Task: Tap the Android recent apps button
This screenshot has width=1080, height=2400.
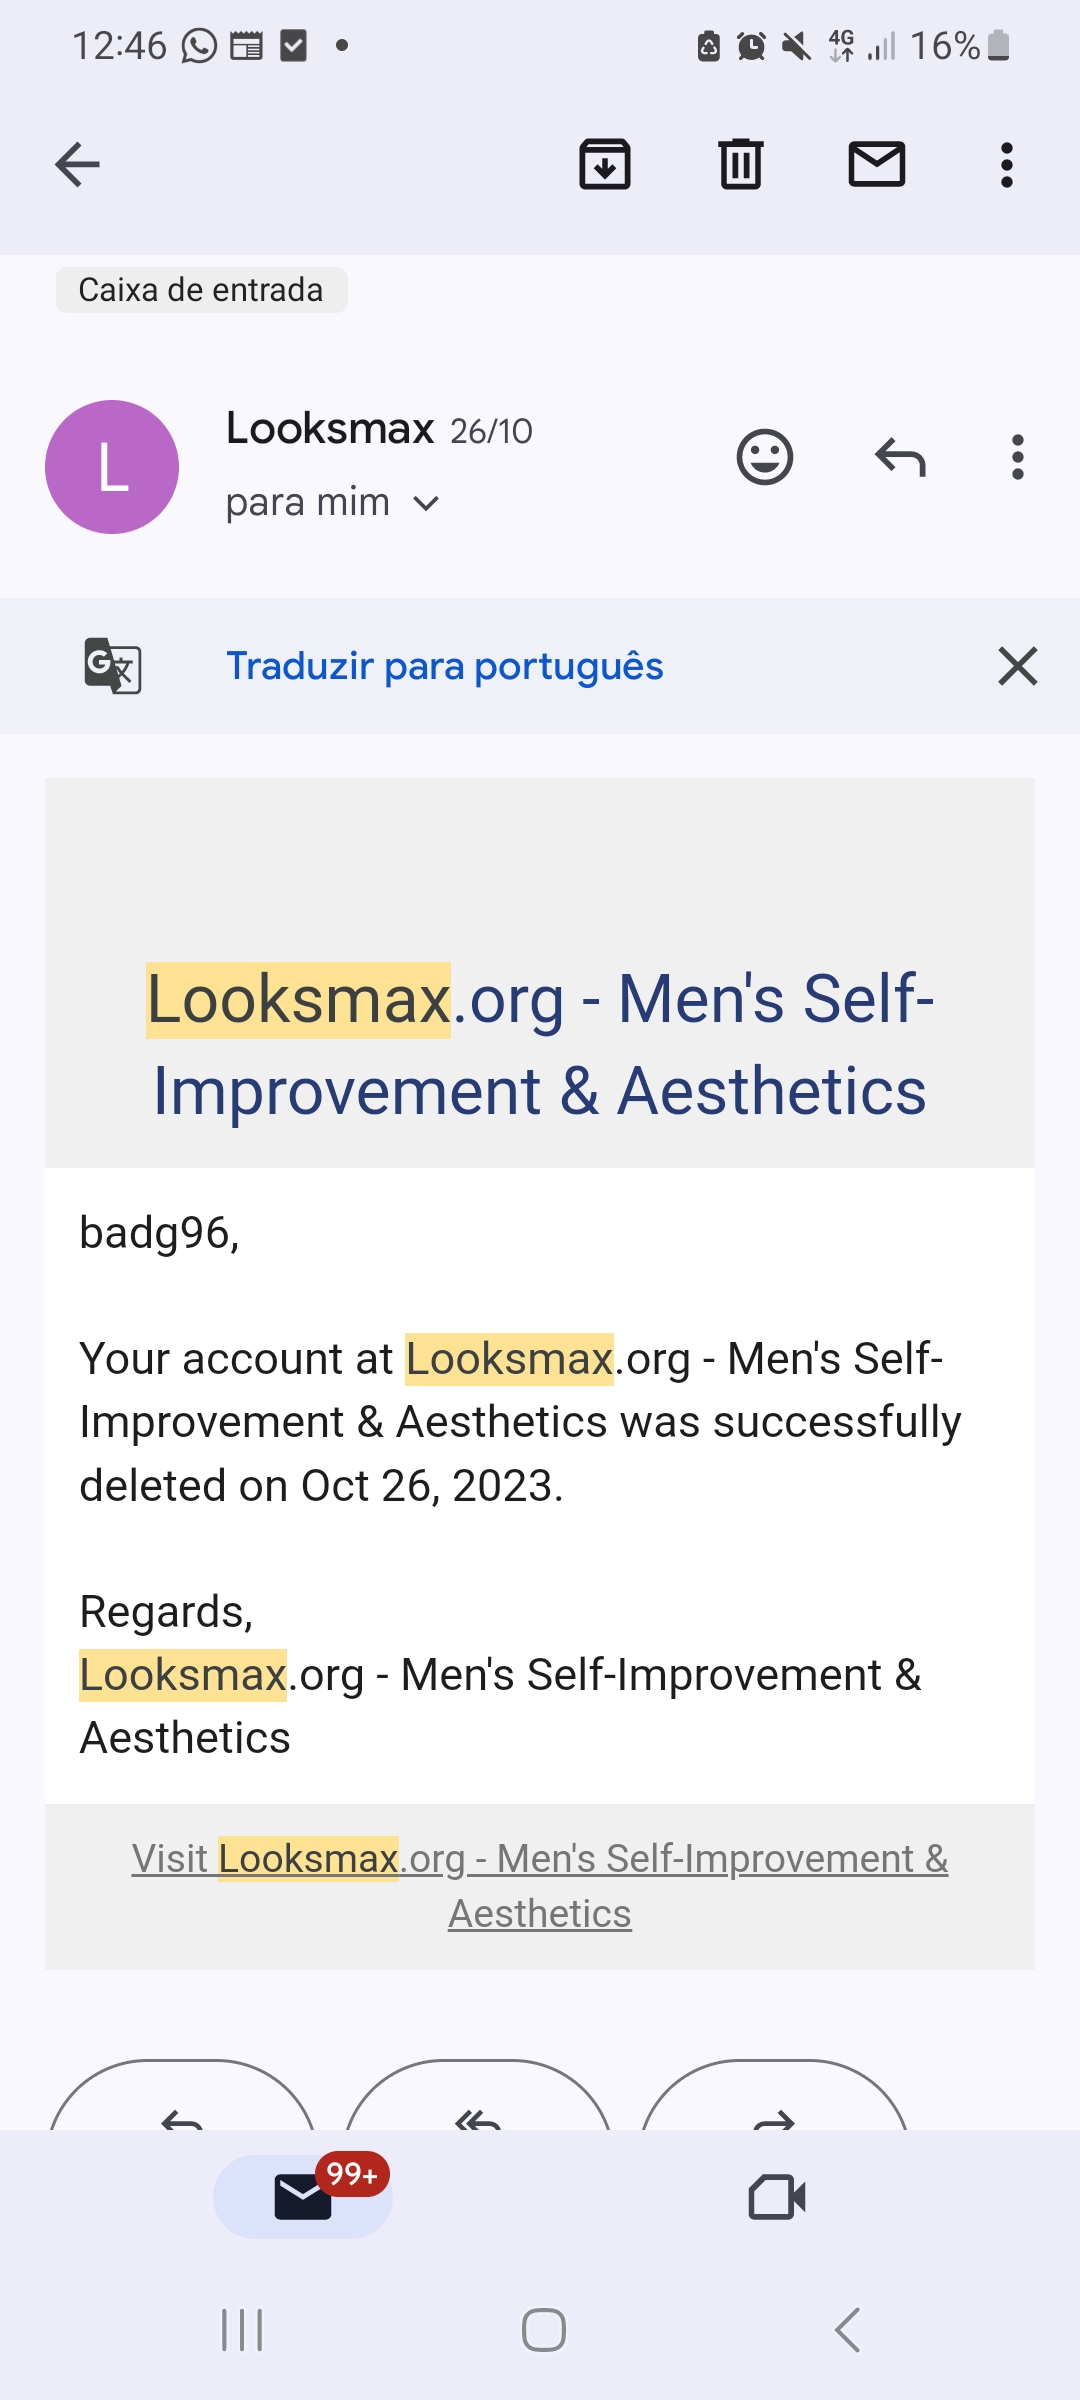Action: coord(242,2330)
